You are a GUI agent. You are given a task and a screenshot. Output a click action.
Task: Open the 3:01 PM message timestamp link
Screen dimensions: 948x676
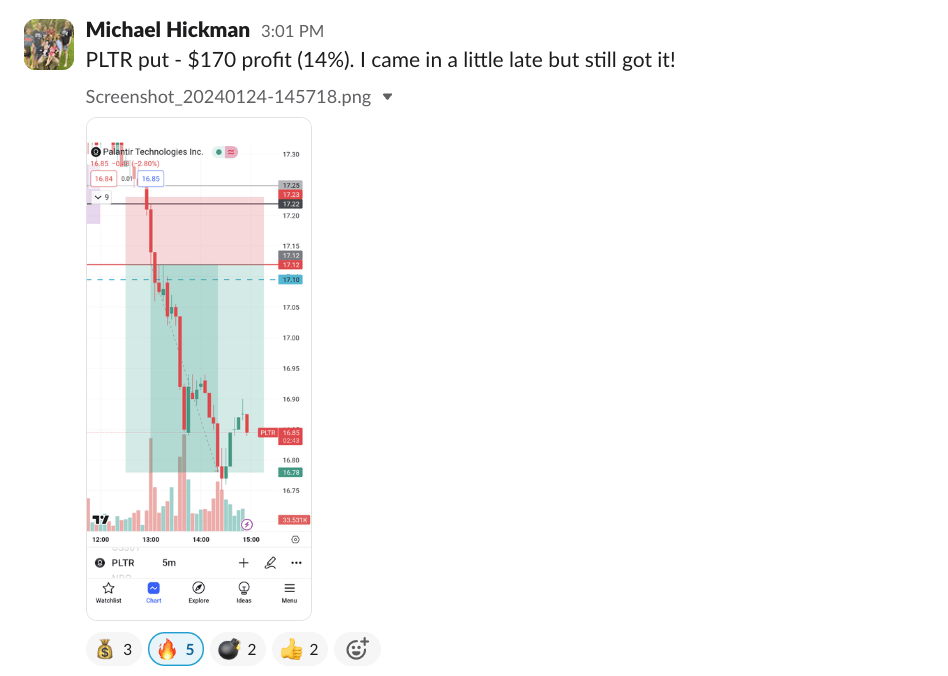[x=292, y=32]
